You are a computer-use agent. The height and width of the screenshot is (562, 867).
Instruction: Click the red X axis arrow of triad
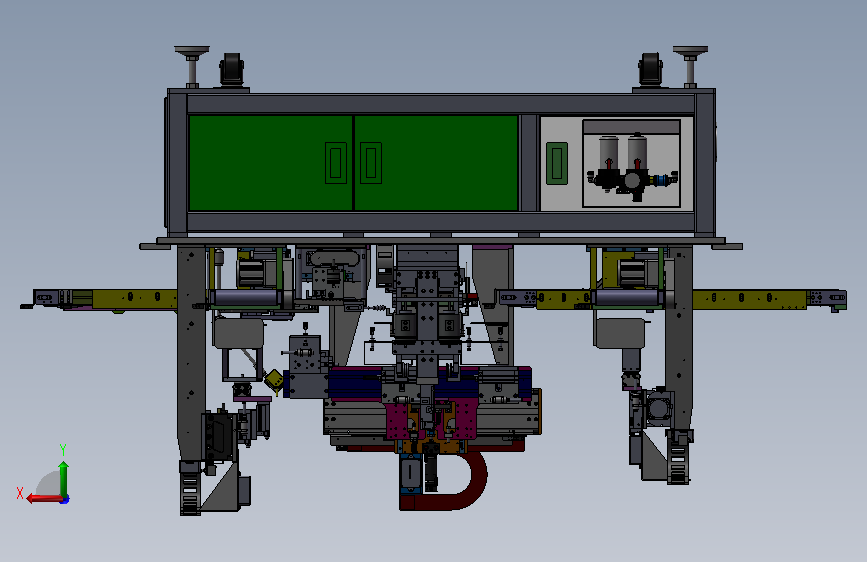click(x=44, y=499)
